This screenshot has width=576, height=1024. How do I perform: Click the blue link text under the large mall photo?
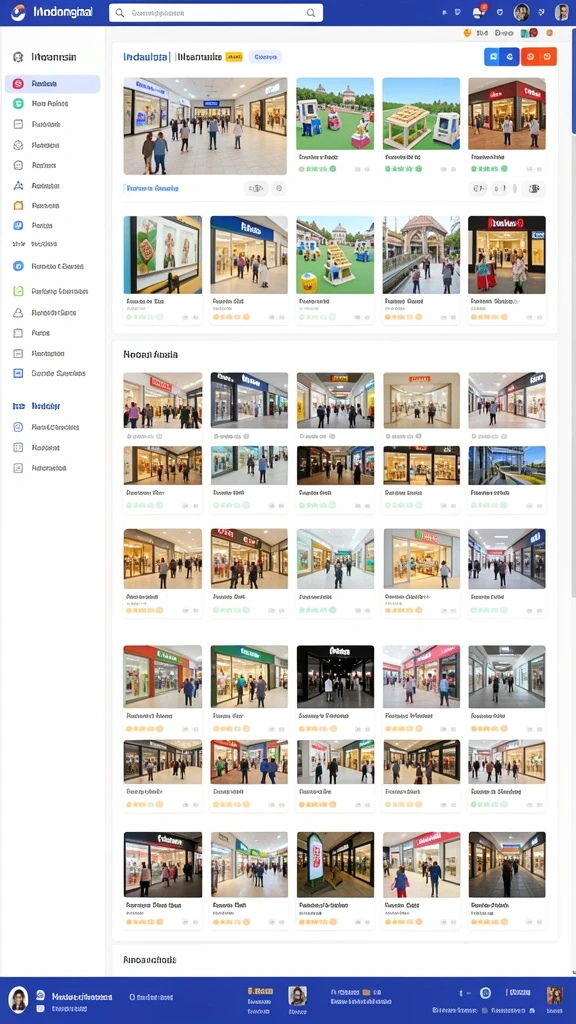153,188
